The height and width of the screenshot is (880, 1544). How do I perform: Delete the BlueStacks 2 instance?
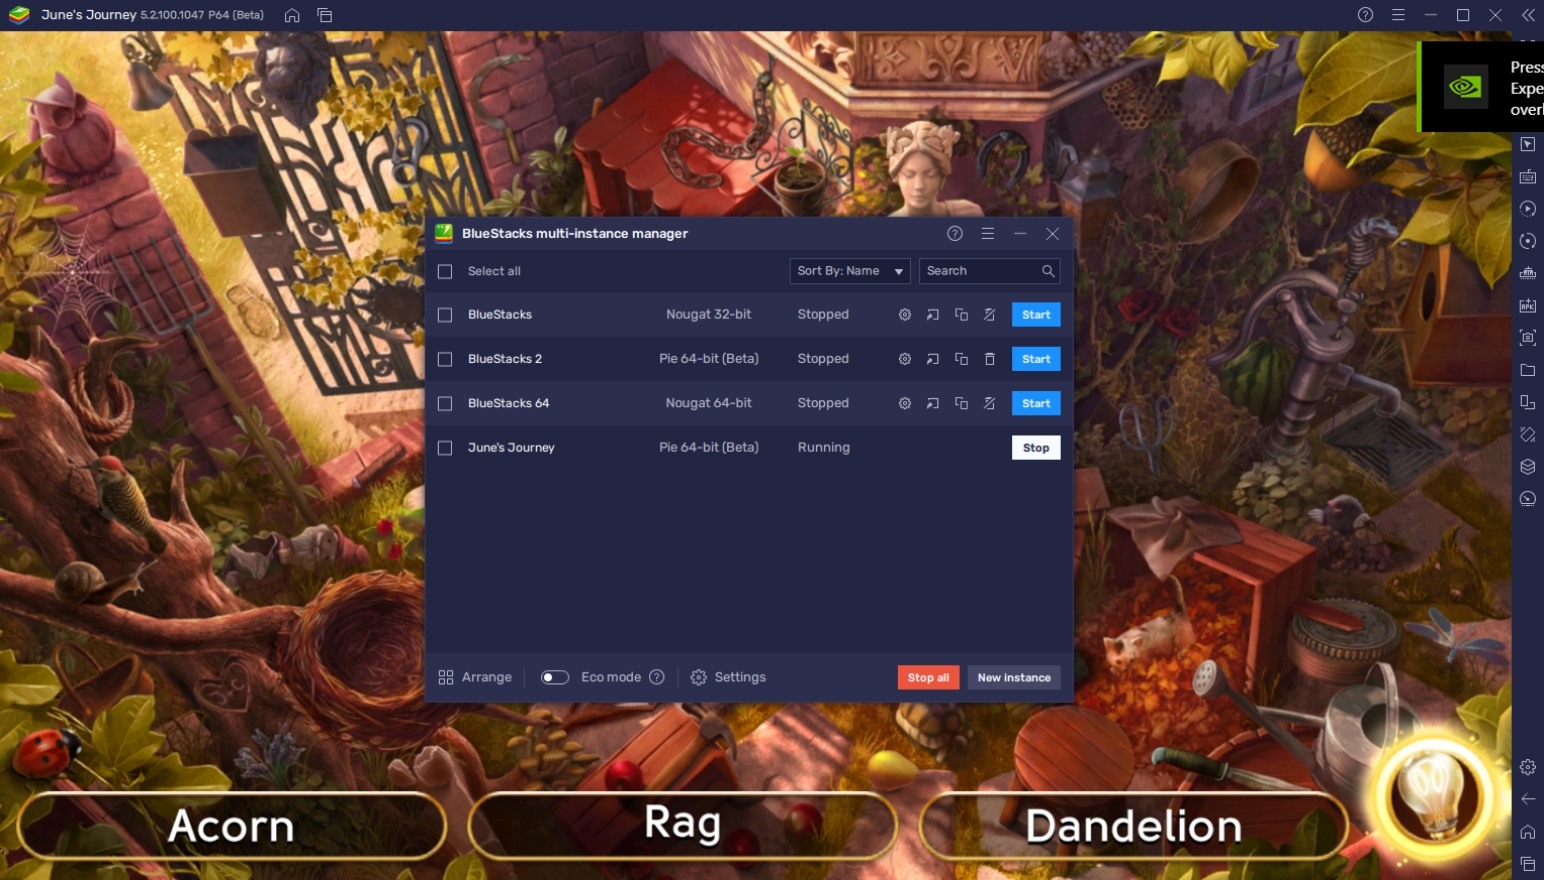(989, 359)
